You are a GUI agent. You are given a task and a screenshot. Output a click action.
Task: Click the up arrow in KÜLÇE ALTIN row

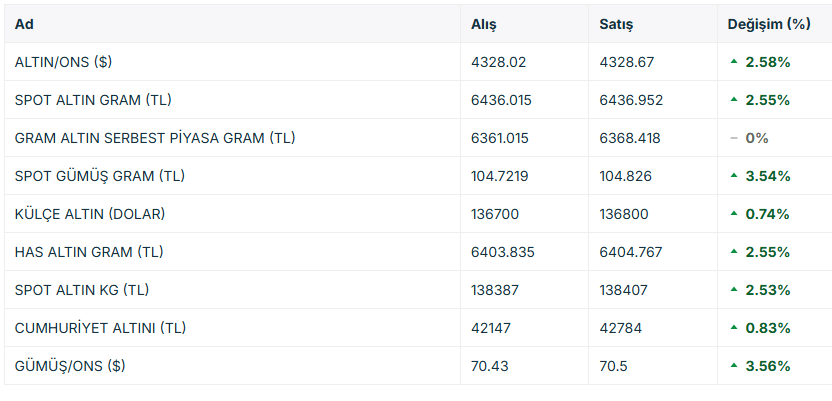[x=734, y=214]
